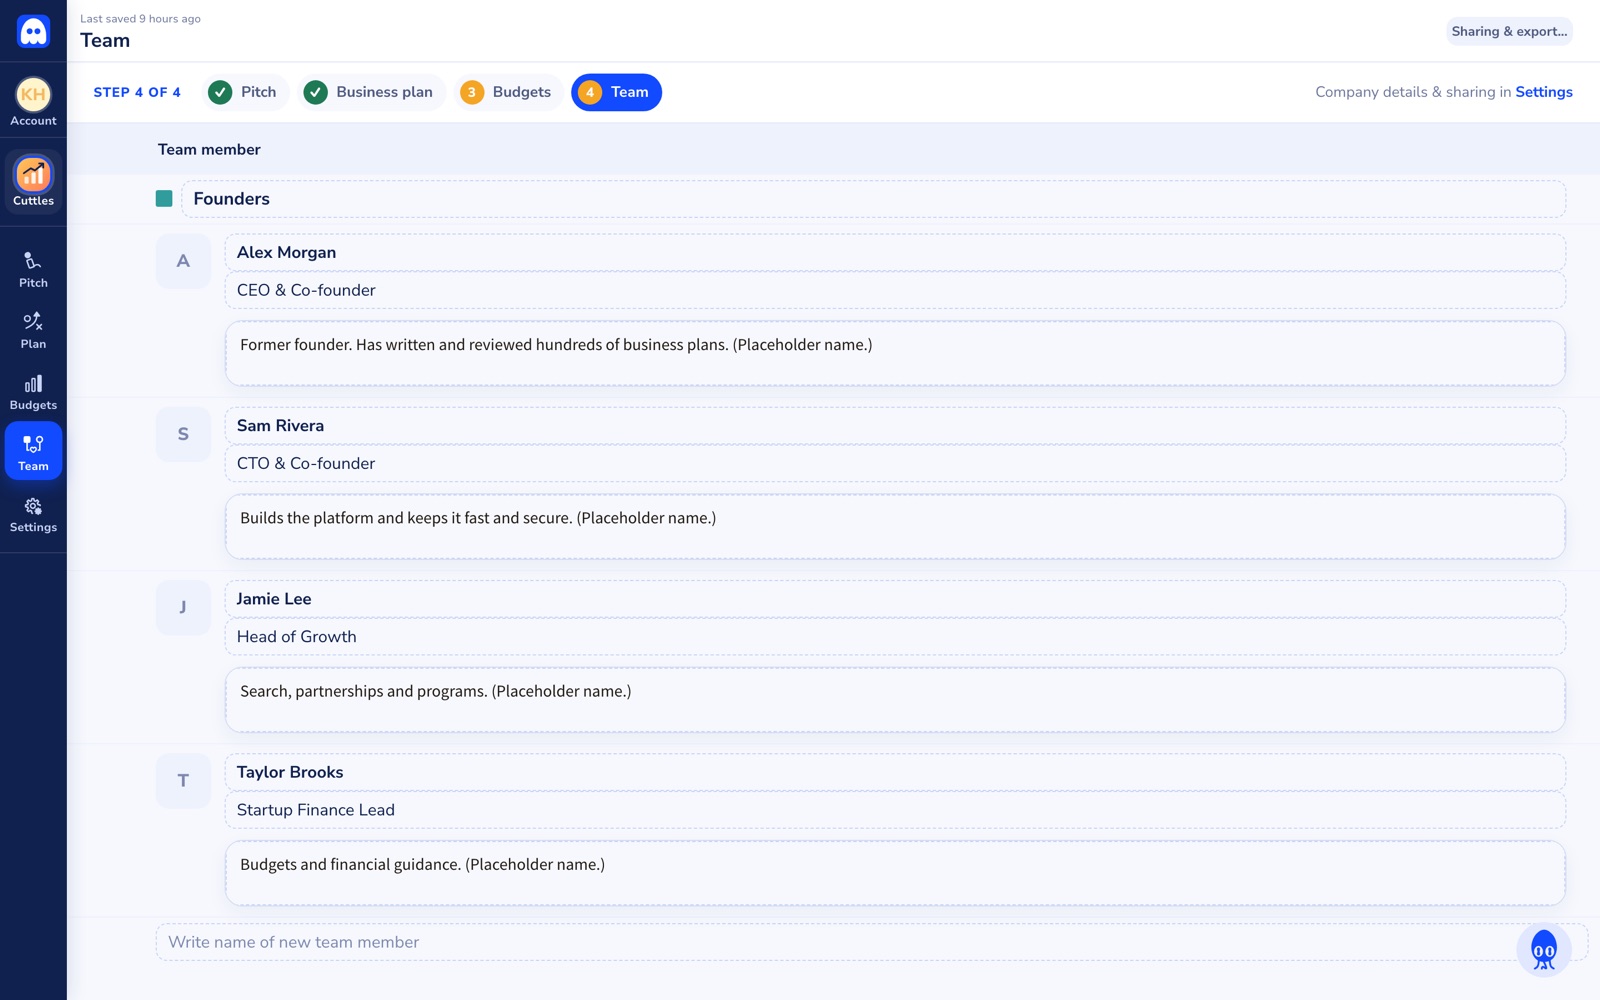
Task: Open Sharing & export options
Action: click(x=1509, y=31)
